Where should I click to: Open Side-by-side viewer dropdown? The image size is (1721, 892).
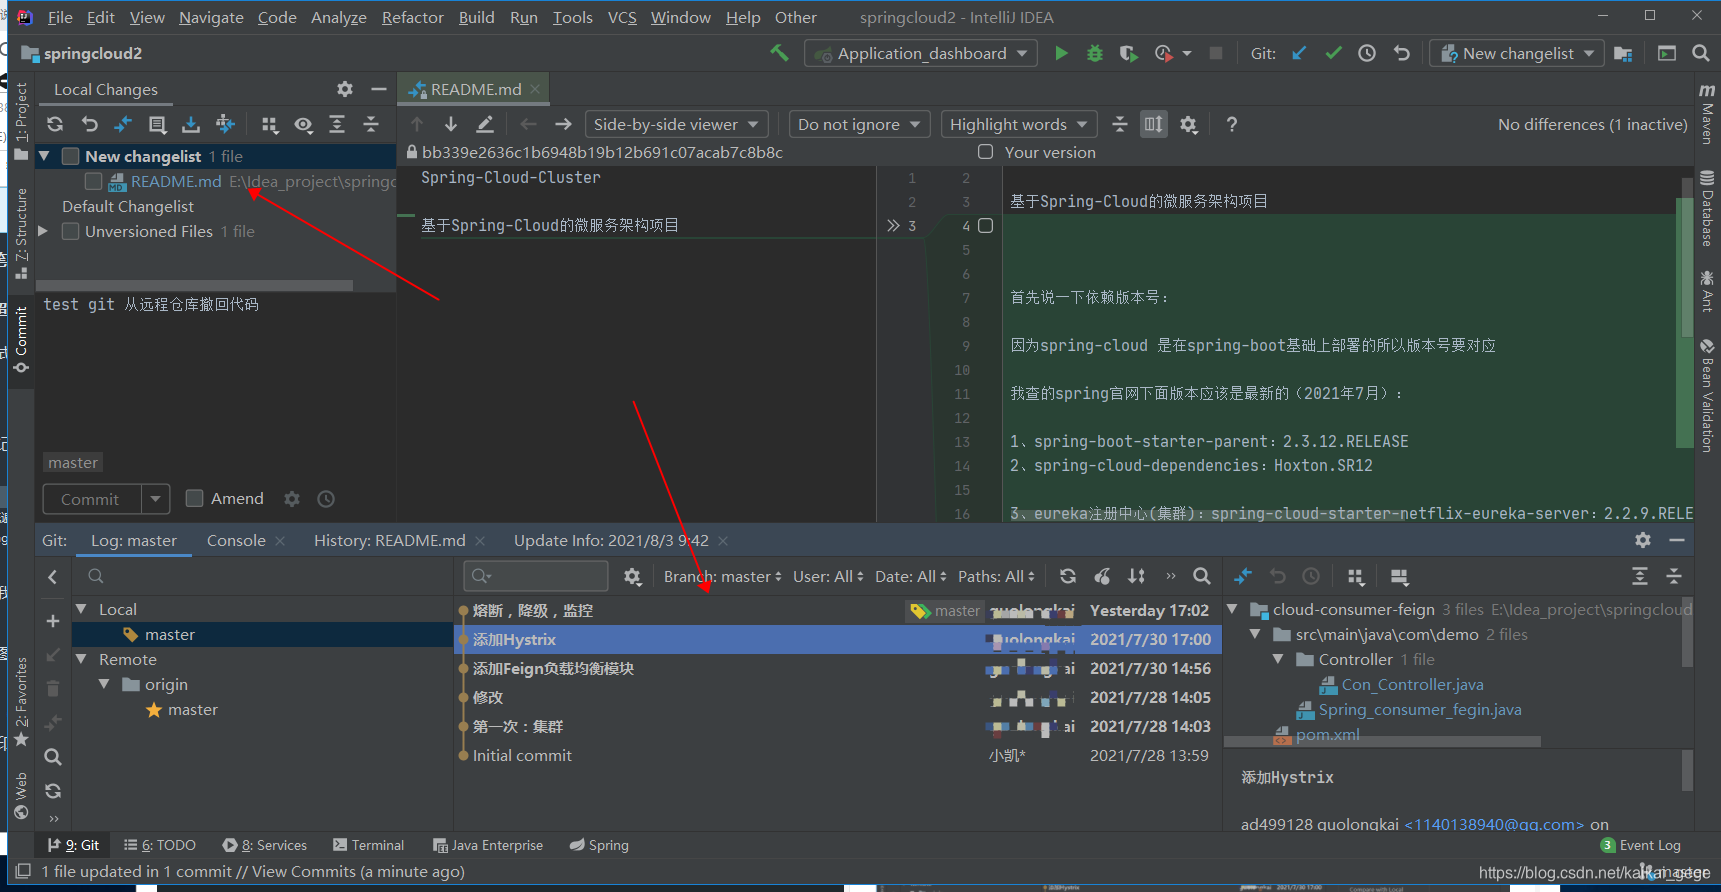coord(677,124)
